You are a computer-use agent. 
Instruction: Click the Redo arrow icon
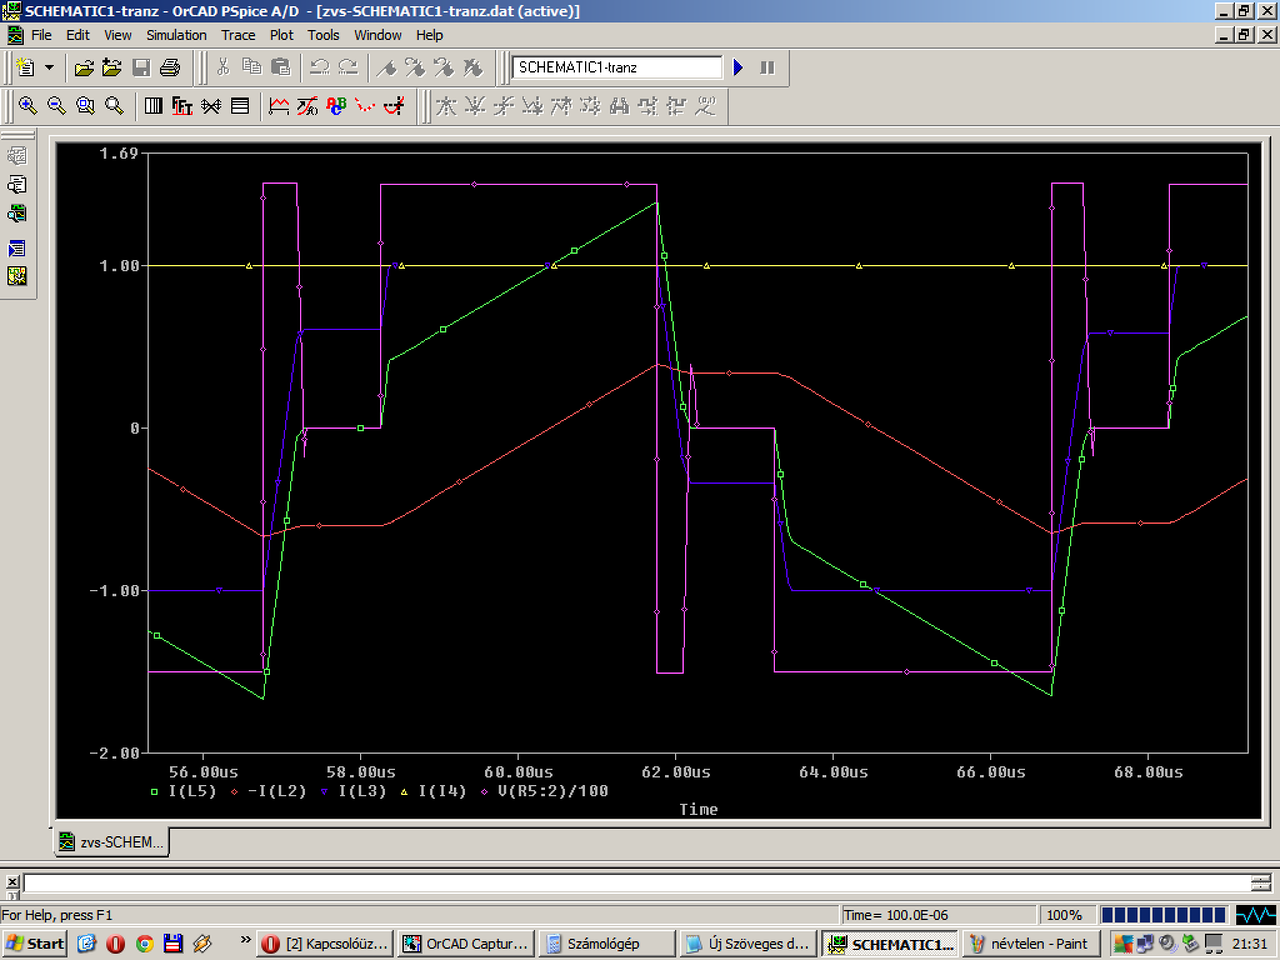click(x=348, y=67)
